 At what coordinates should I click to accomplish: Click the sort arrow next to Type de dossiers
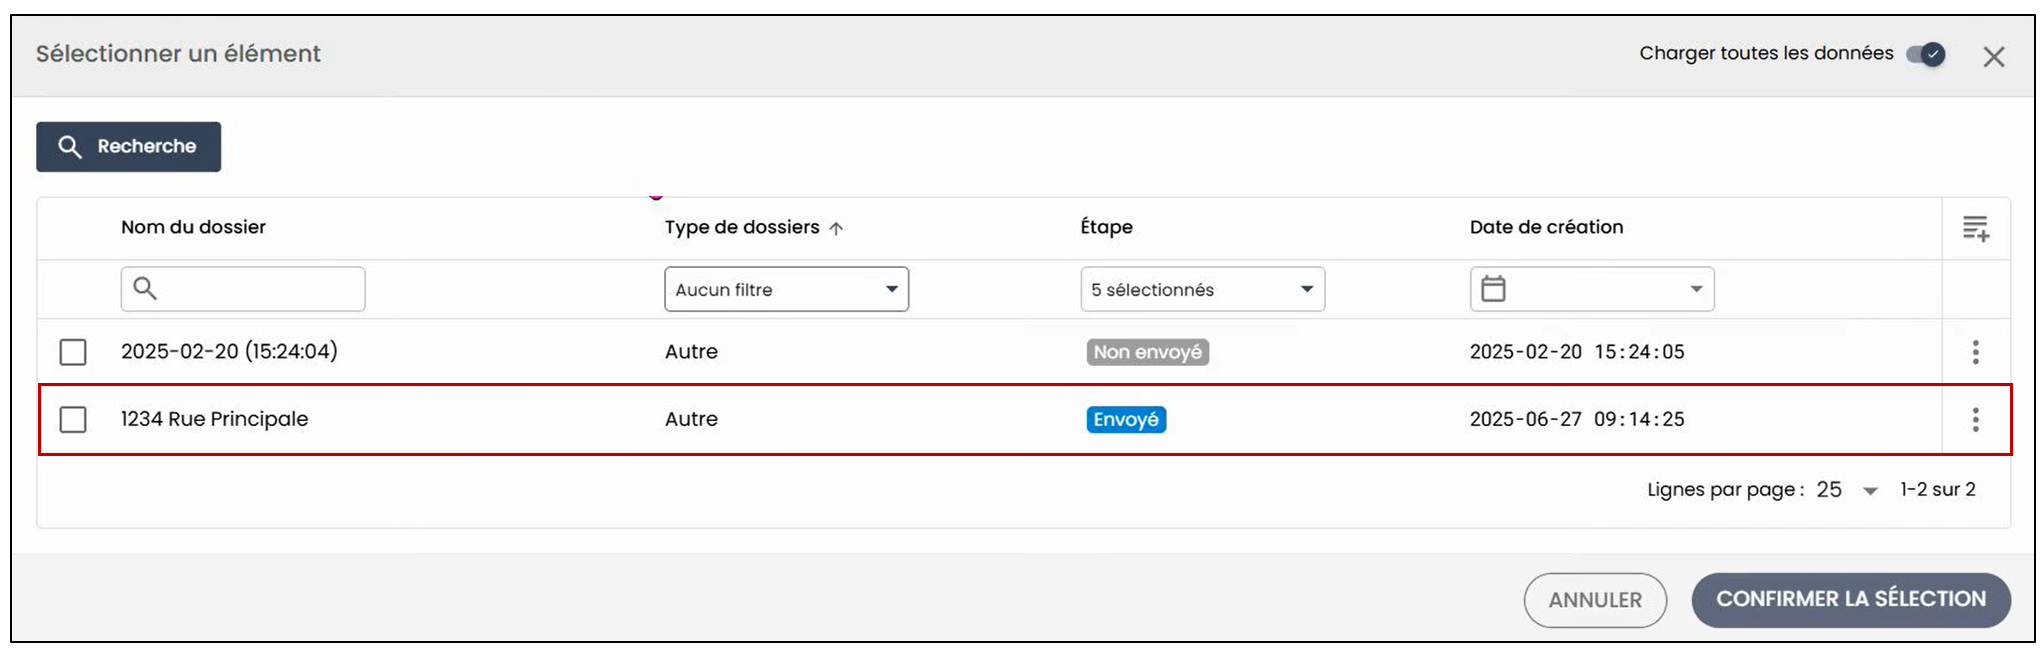(x=836, y=229)
